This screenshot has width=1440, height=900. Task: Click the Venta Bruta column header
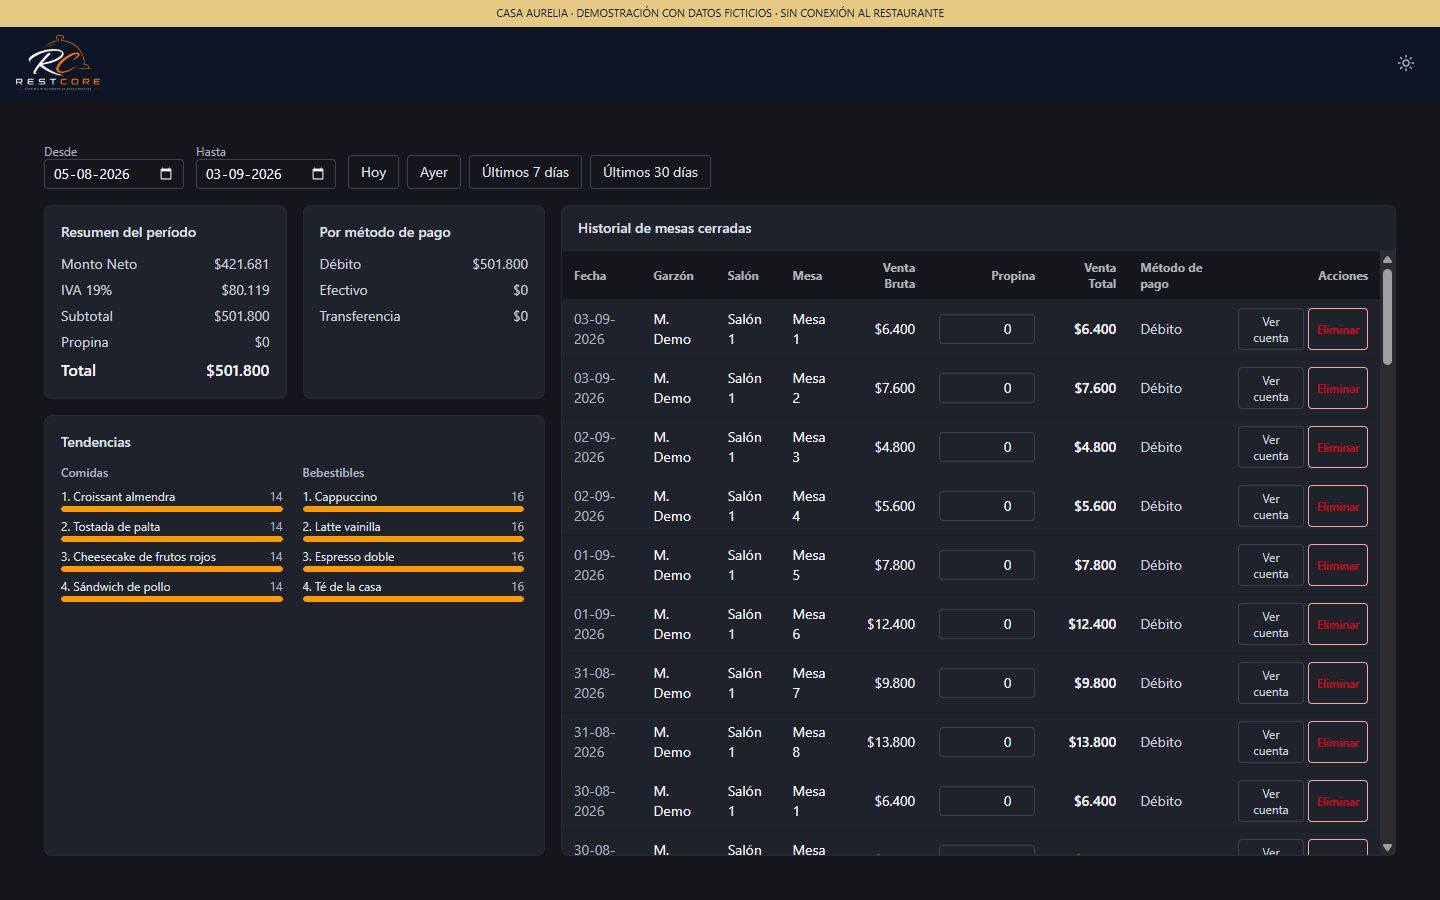pyautogui.click(x=898, y=276)
